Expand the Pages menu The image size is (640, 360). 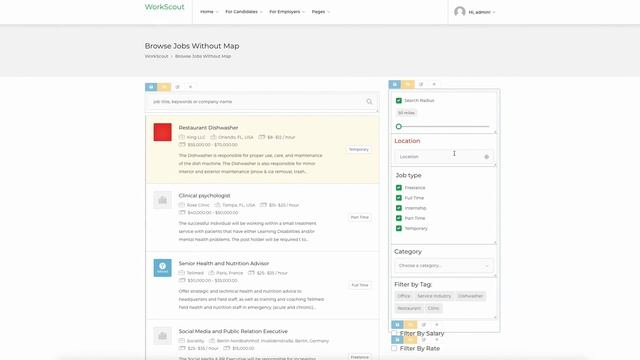click(x=320, y=12)
